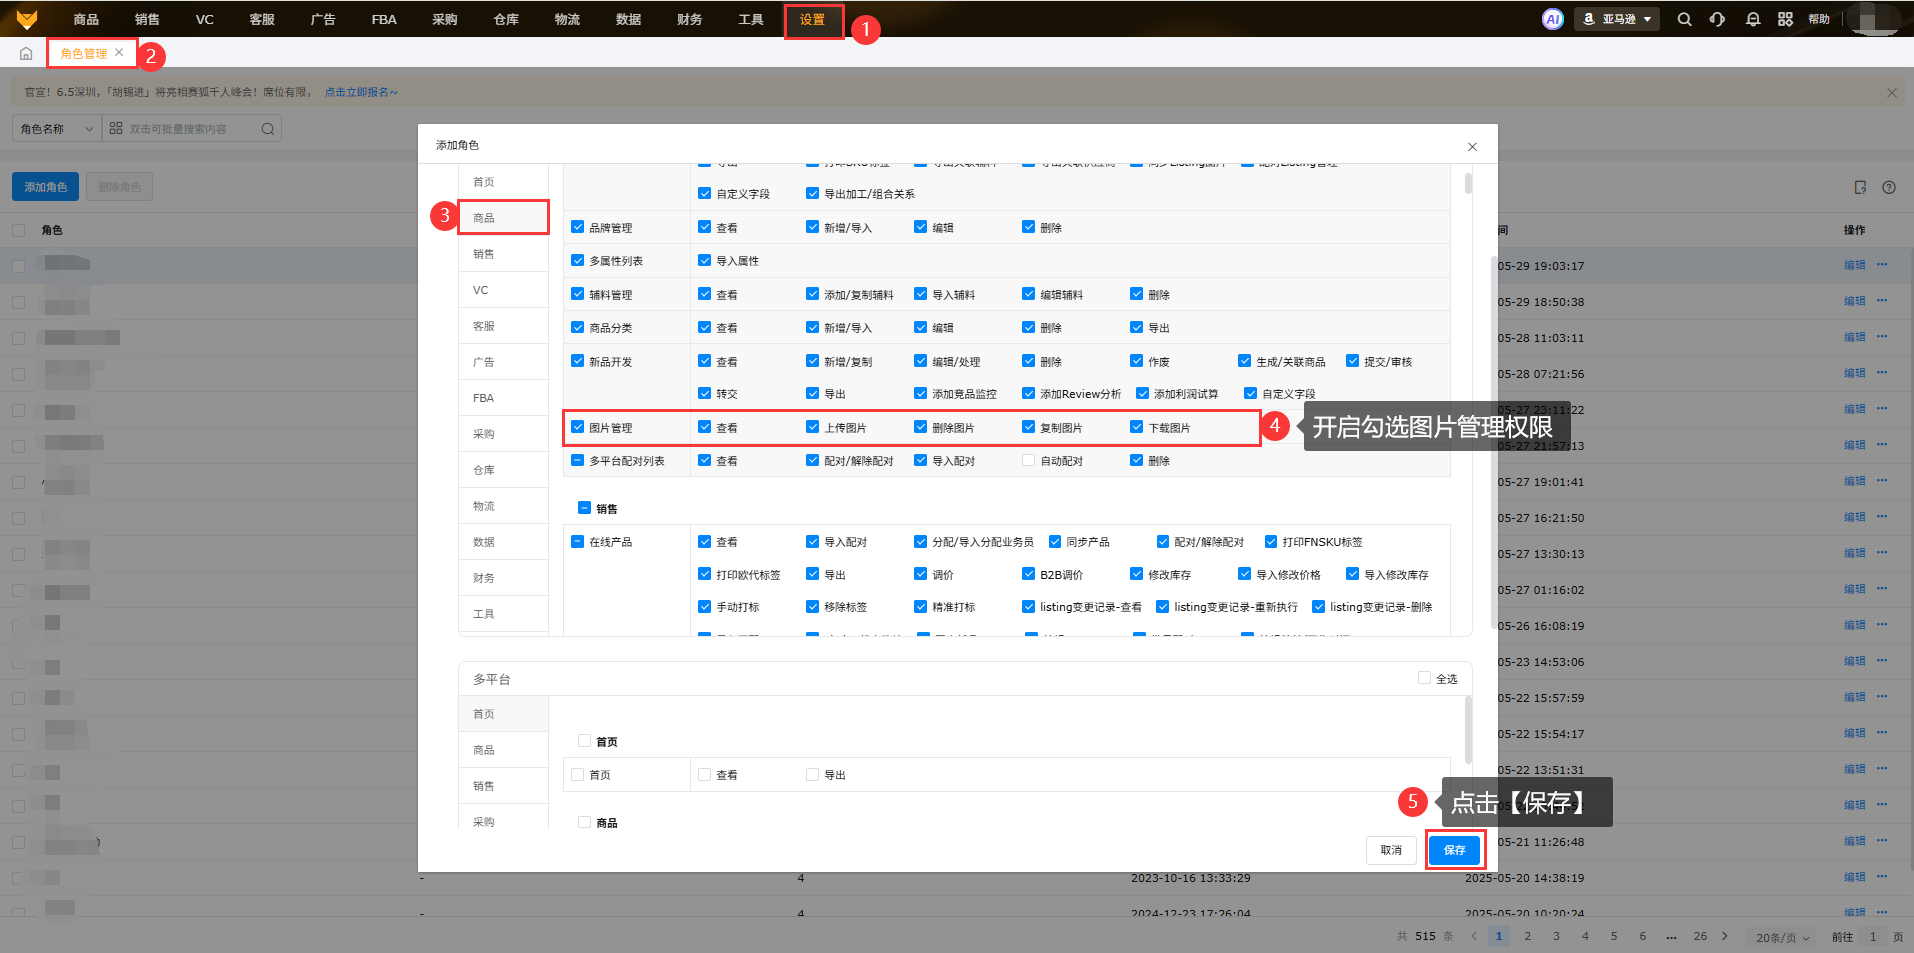Open the AI assistant icon
This screenshot has height=953, width=1914.
[x=1552, y=19]
